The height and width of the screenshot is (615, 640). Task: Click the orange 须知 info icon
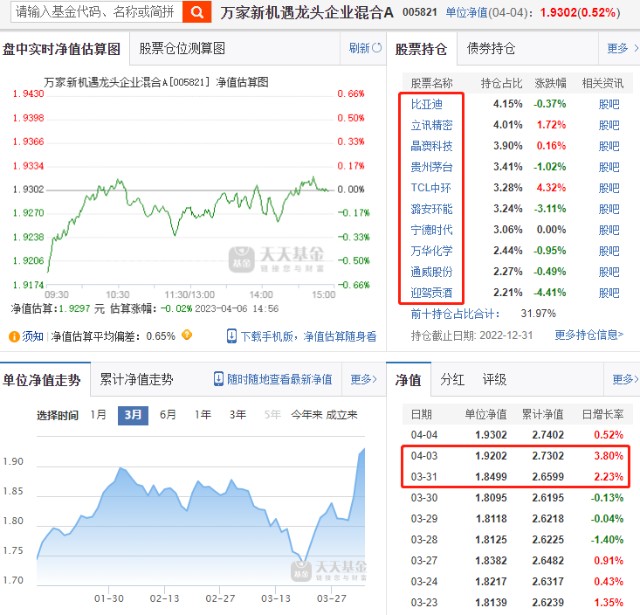point(14,337)
